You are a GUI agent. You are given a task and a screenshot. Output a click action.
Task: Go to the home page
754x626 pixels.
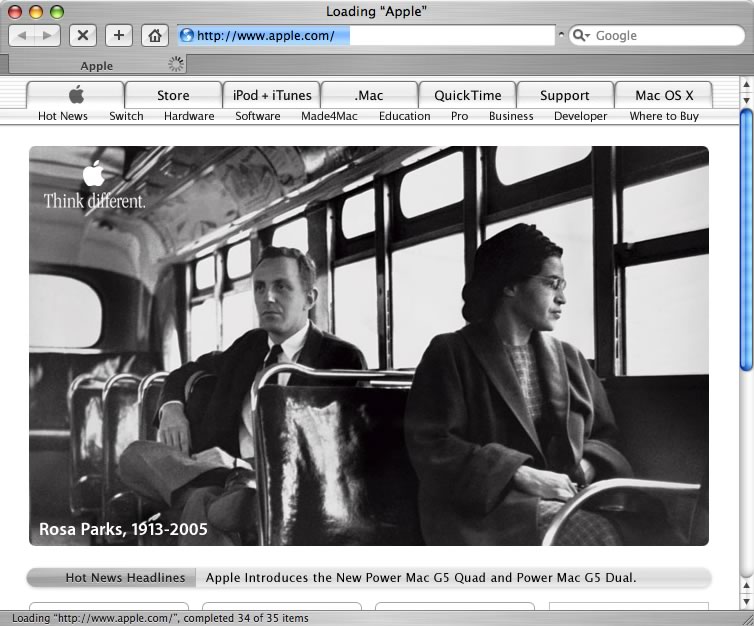(x=155, y=36)
